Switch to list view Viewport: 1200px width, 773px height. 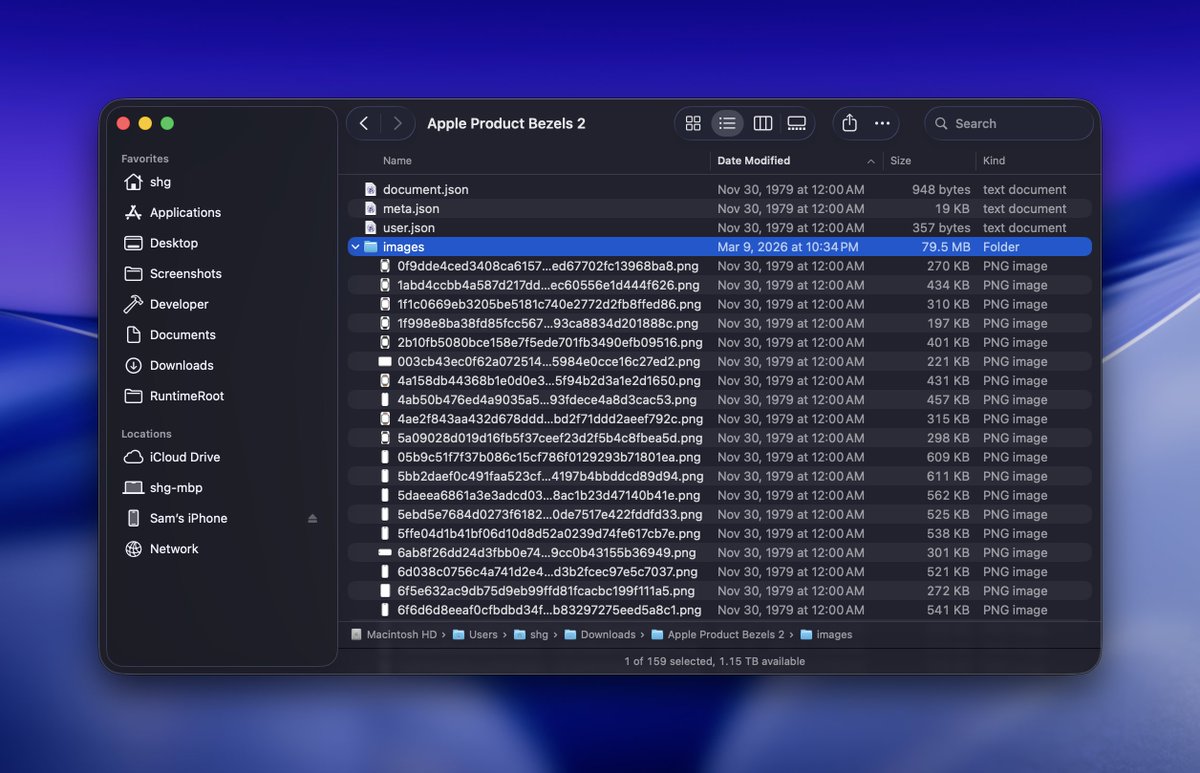(x=727, y=123)
